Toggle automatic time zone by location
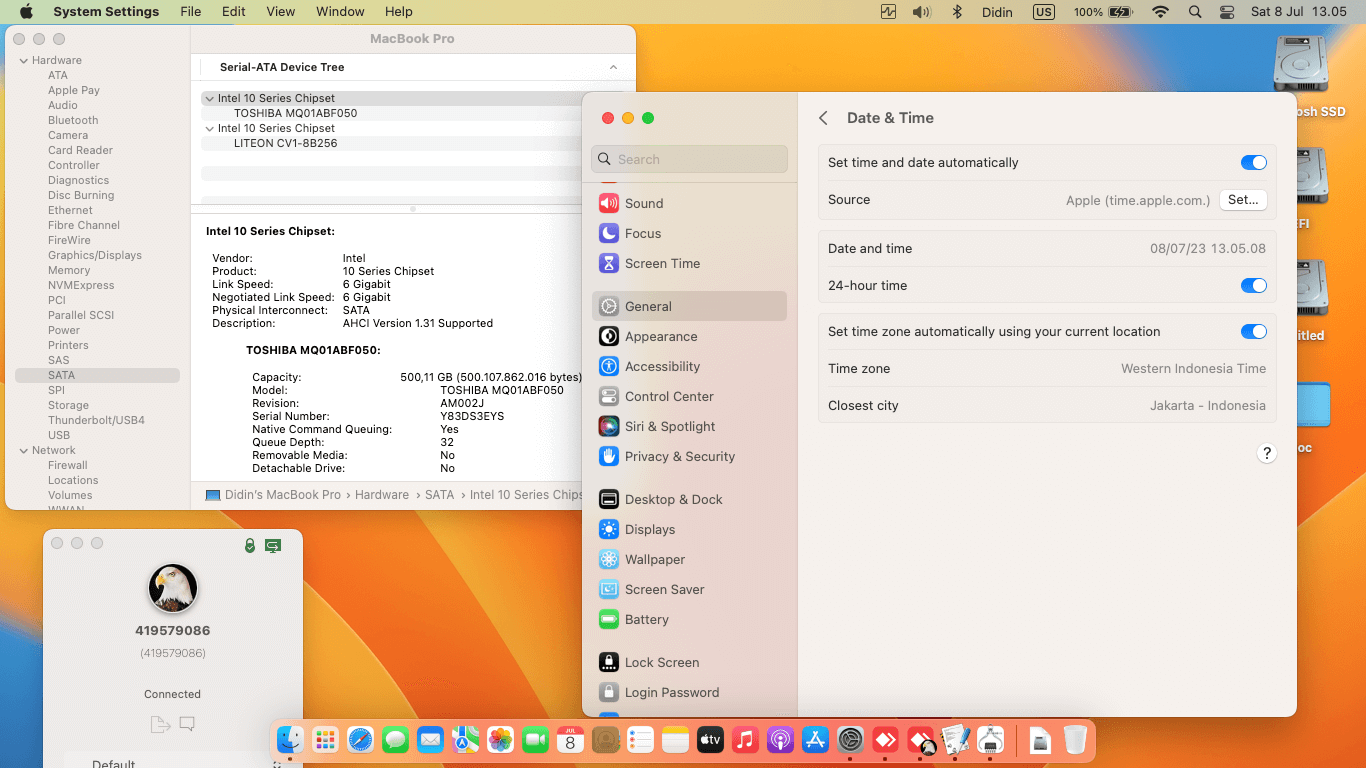Screen dimensions: 1366x768 pyautogui.click(x=1253, y=331)
